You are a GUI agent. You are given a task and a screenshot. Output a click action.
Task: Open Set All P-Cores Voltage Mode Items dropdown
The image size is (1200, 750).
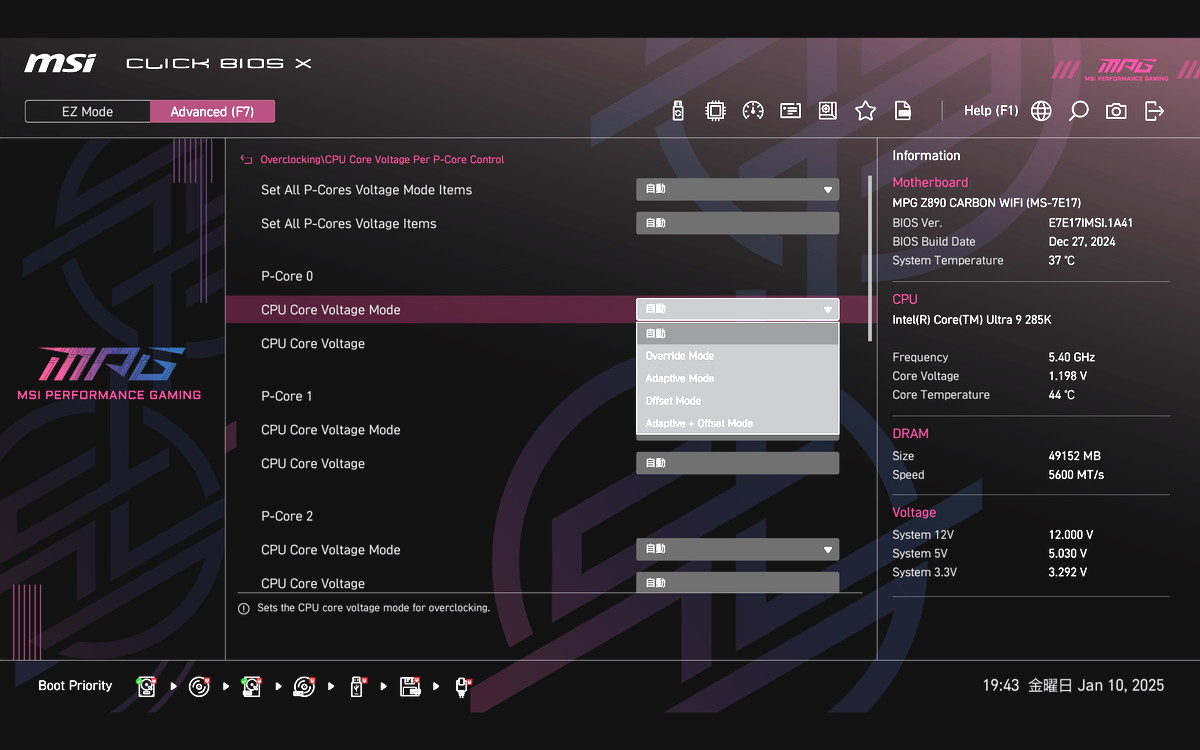738,190
